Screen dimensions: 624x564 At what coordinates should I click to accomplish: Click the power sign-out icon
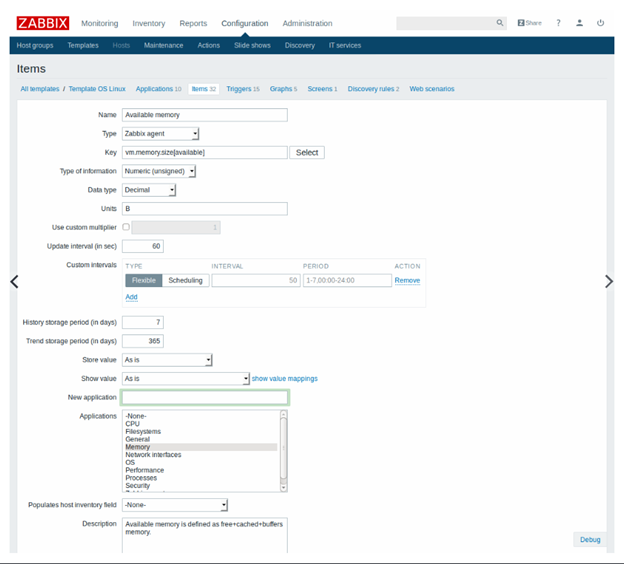(601, 23)
